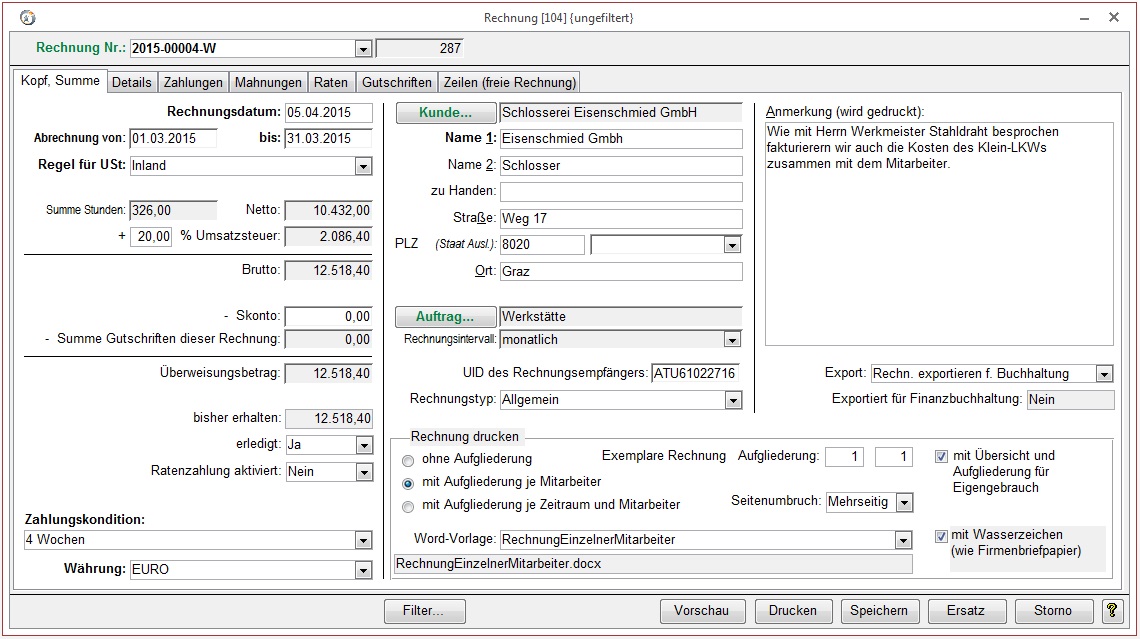
Task: Open the Mahnungen tab
Action: pos(268,82)
